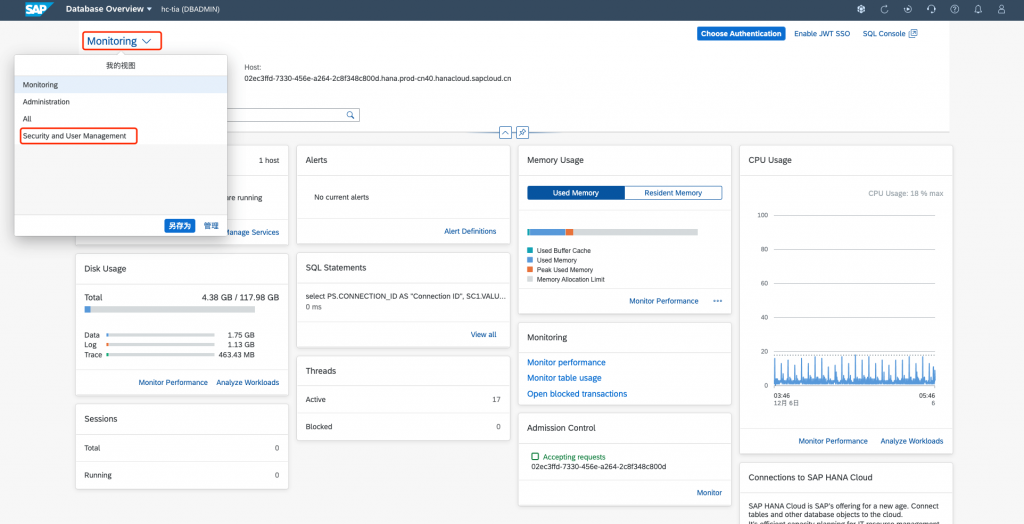Click Monitor performance in Monitoring card

click(x=566, y=362)
